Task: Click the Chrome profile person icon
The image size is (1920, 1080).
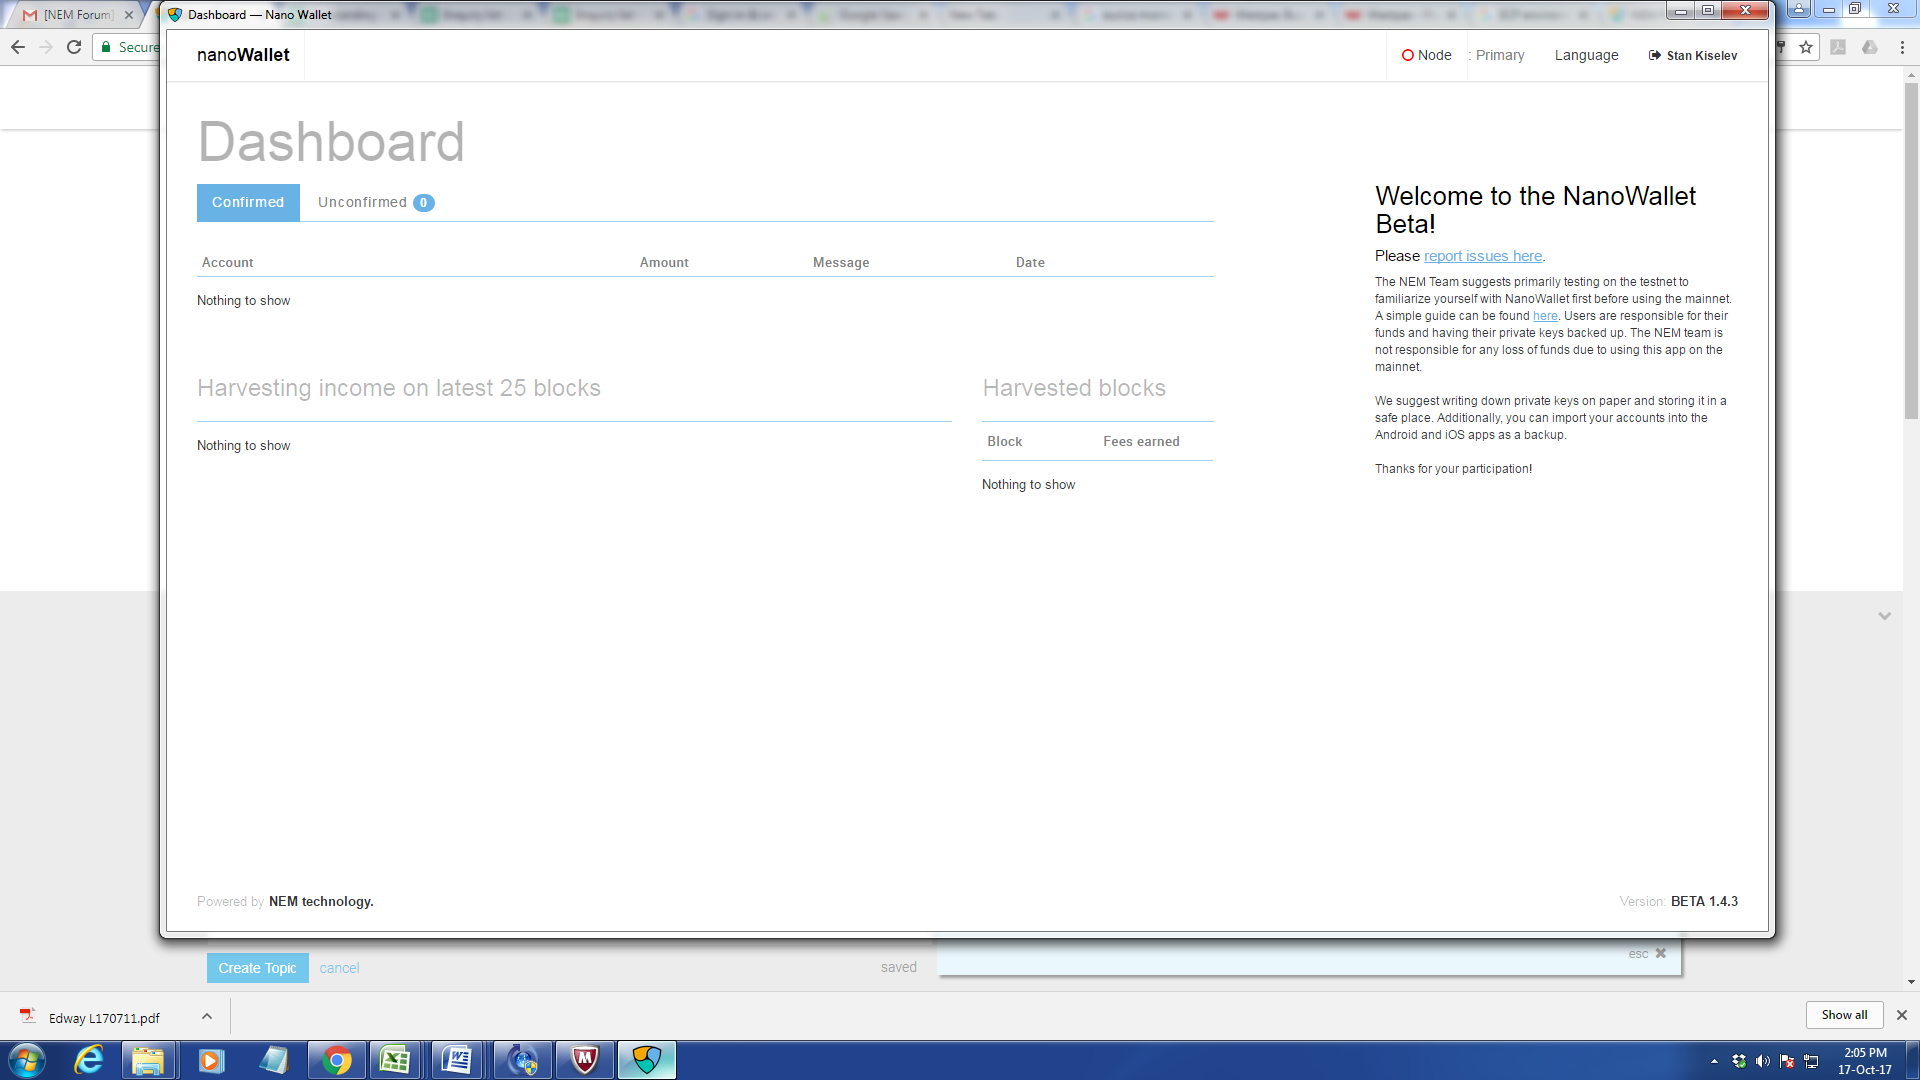Action: point(1798,9)
